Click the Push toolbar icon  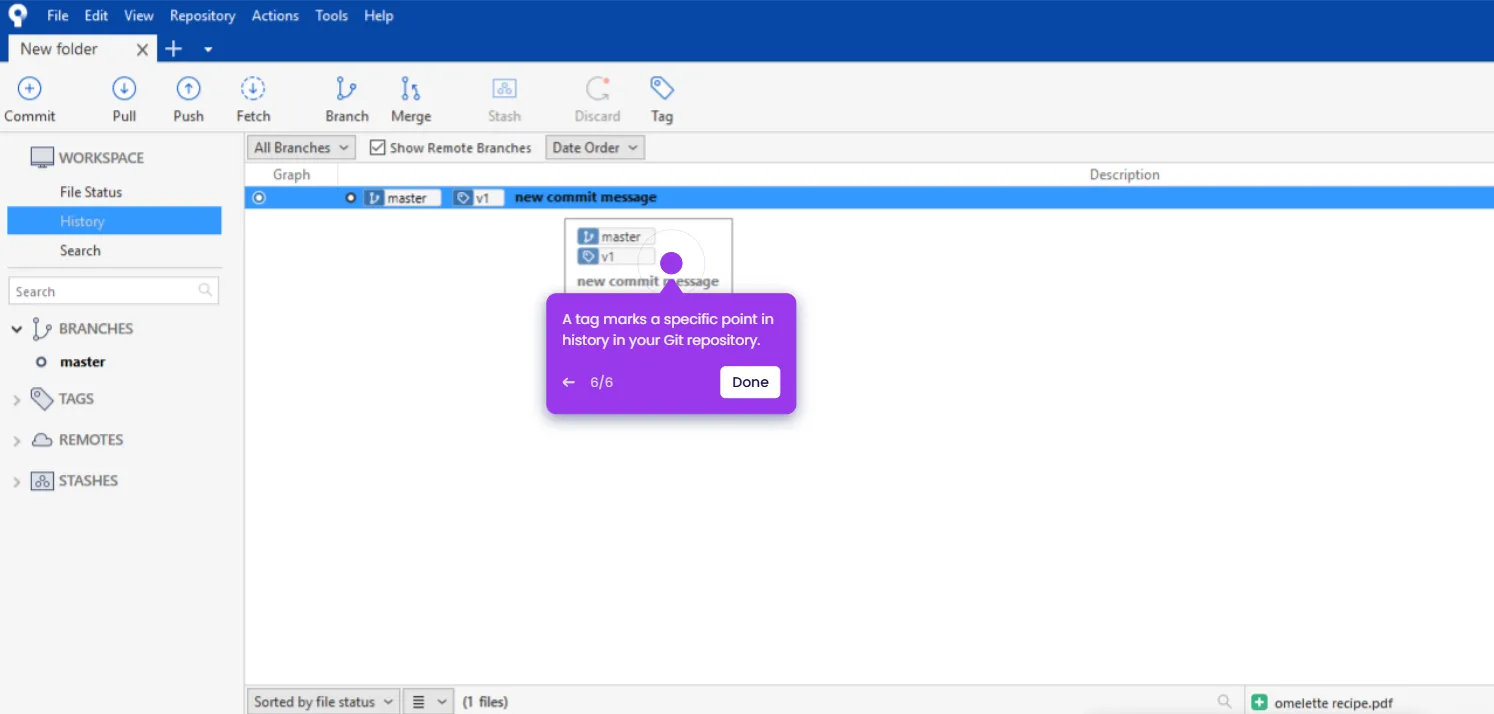(x=188, y=88)
